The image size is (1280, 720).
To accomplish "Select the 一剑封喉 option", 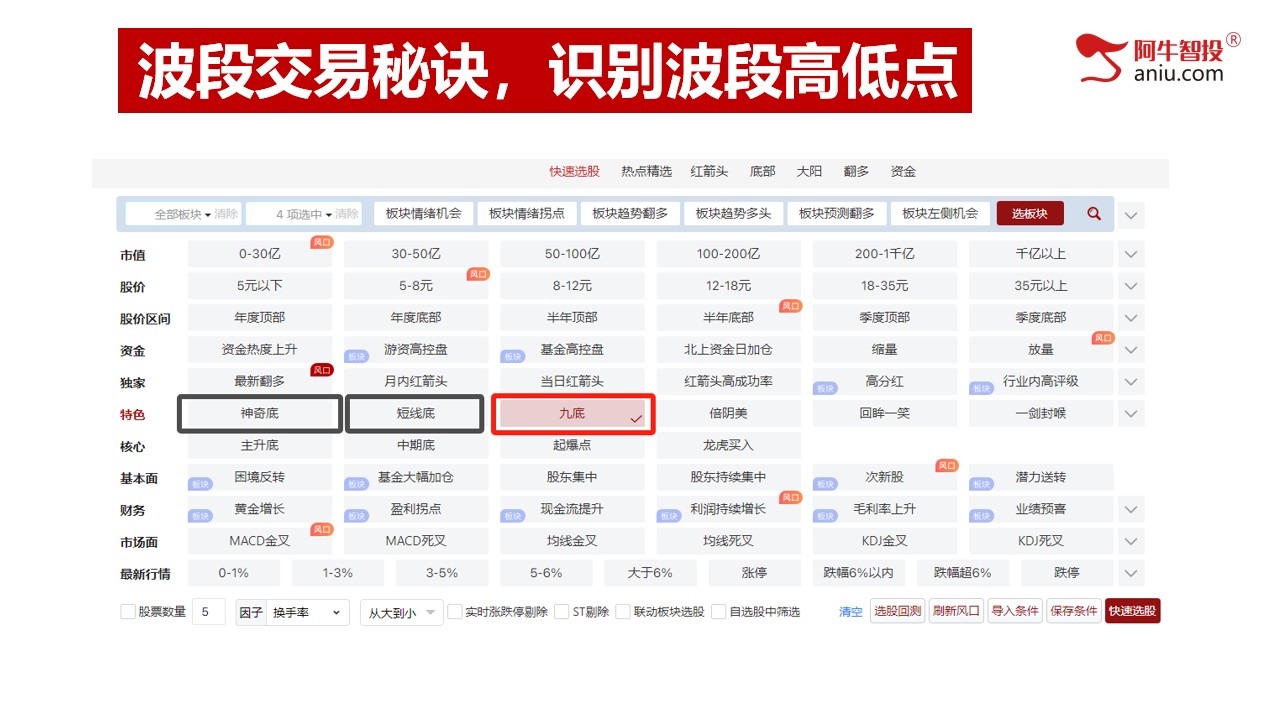I will point(1041,414).
